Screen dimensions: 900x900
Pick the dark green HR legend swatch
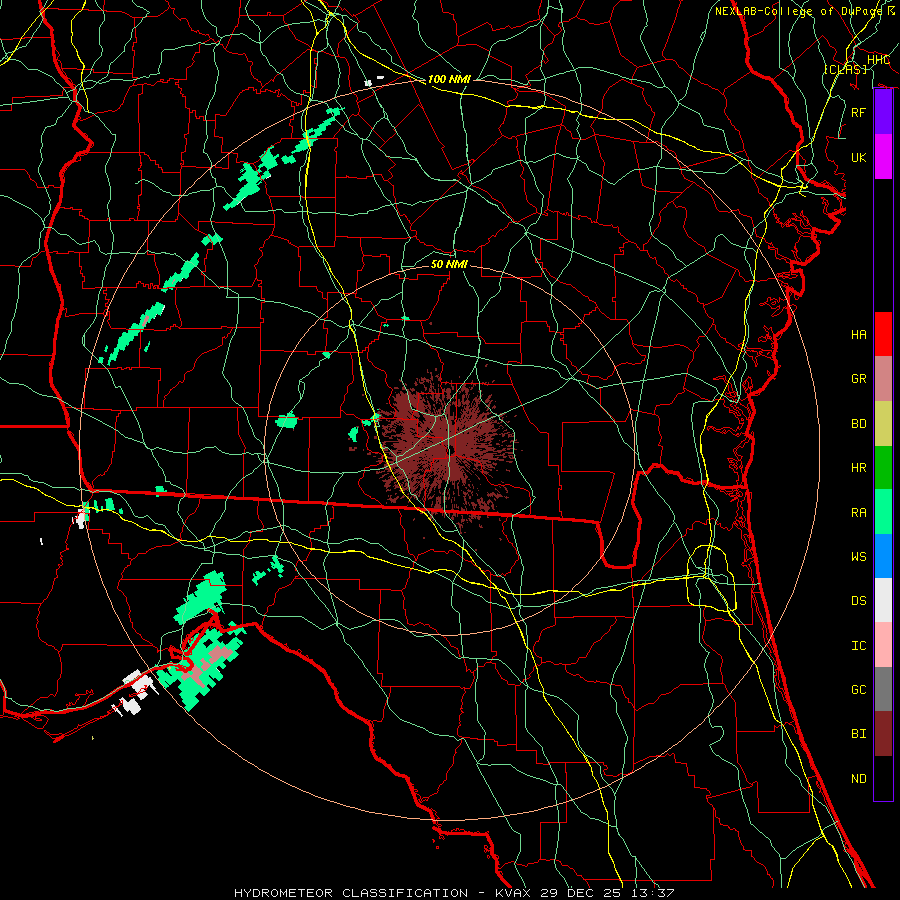pos(883,468)
